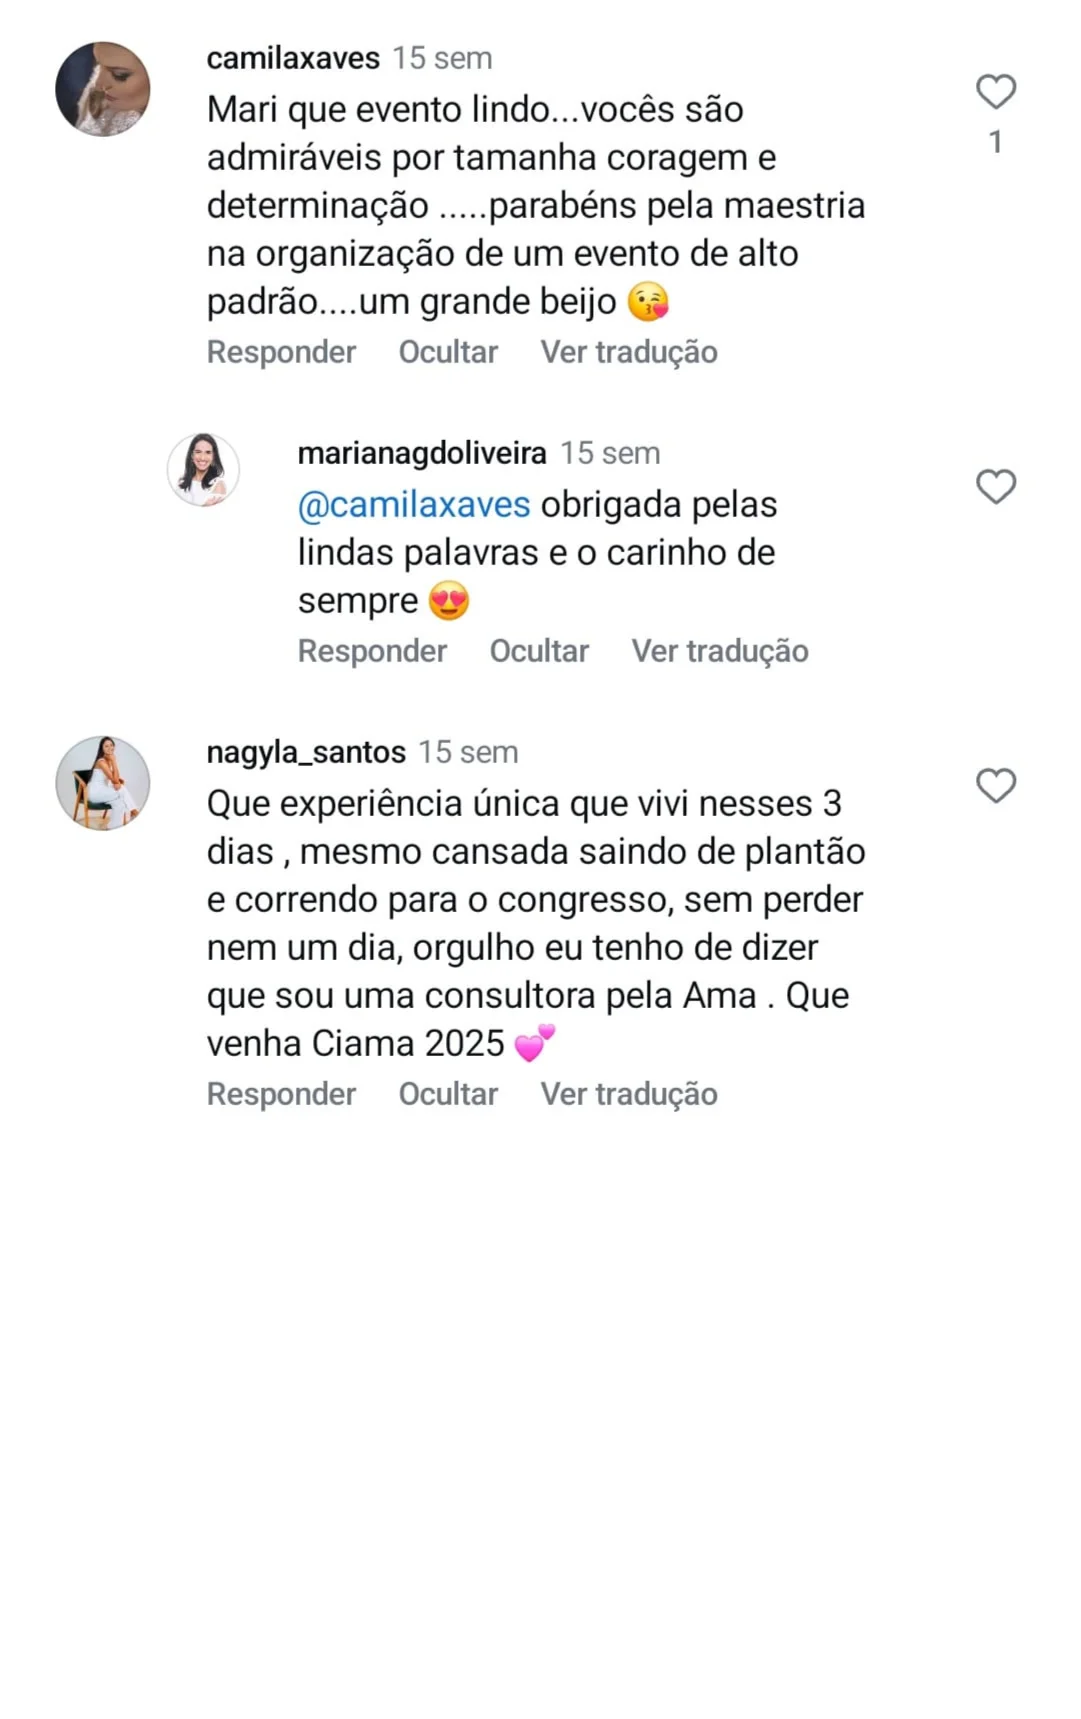
Task: Hide camilaxaves's comment with Ocultar
Action: click(448, 352)
